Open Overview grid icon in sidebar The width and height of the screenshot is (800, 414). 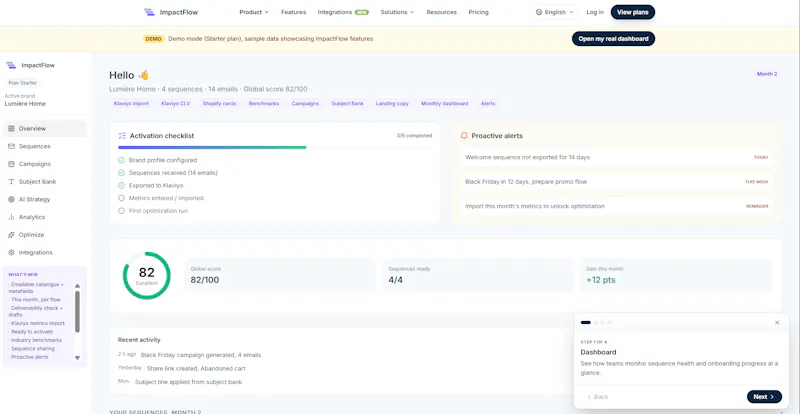click(x=11, y=129)
